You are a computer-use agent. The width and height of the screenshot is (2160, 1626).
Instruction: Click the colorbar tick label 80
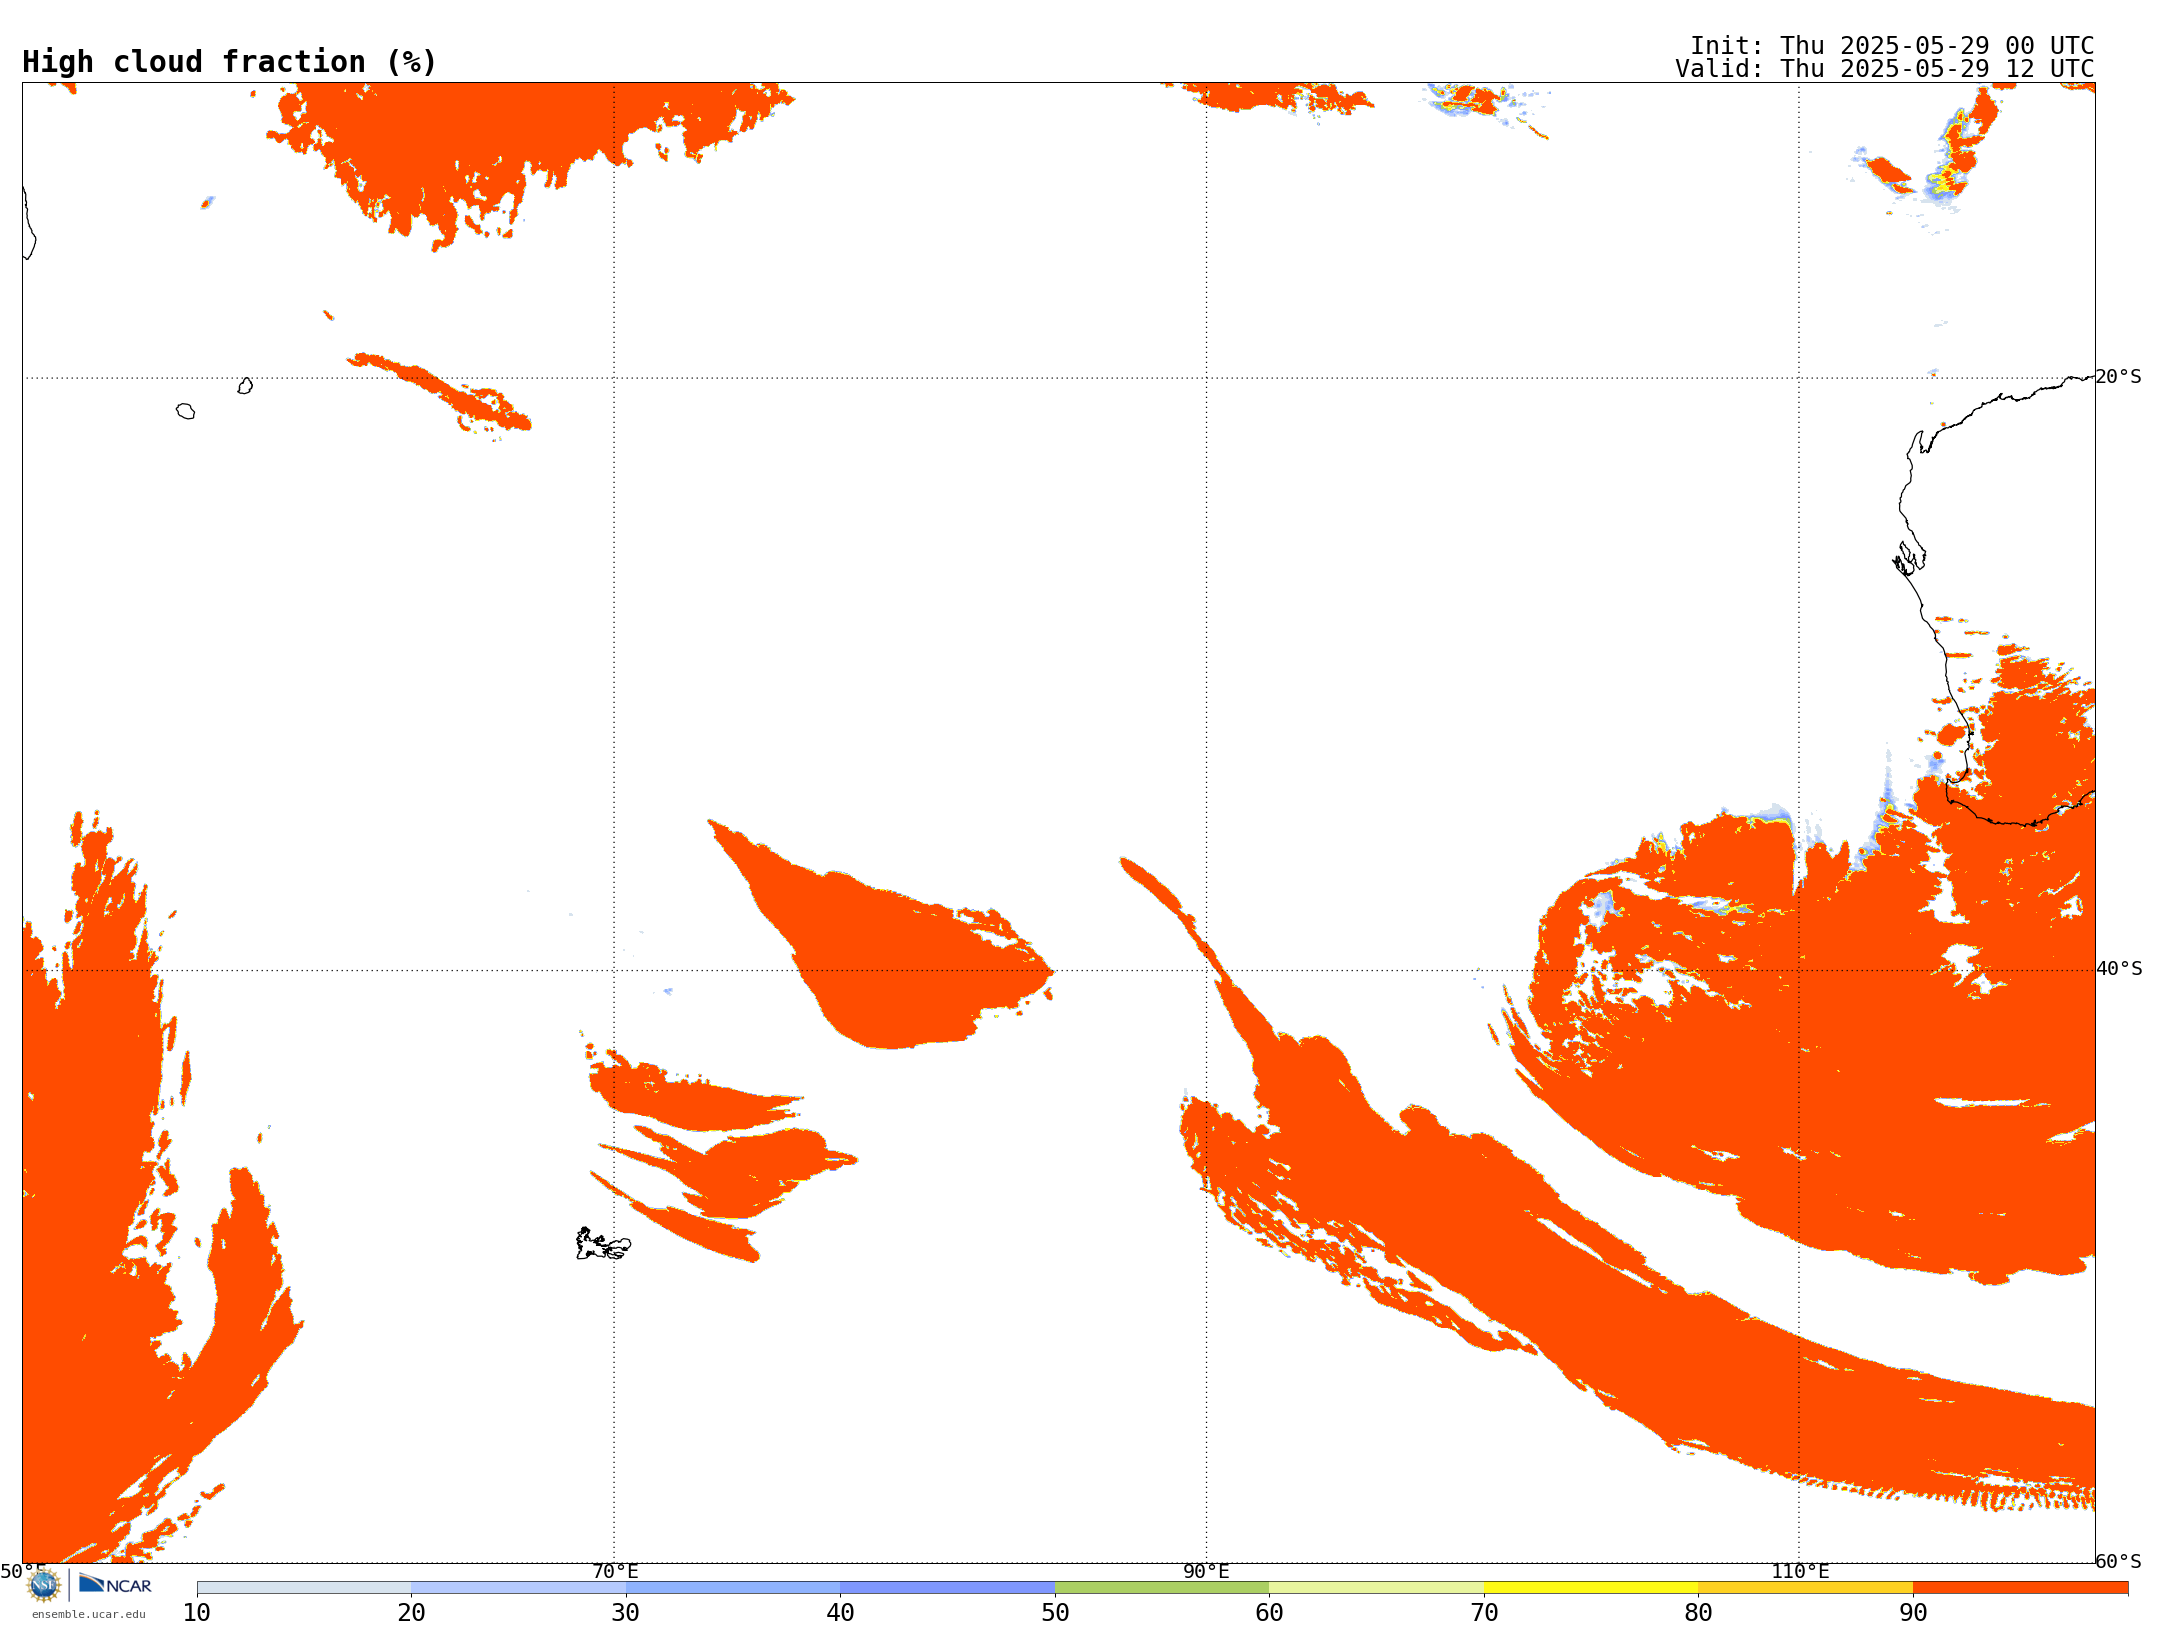point(1698,1613)
